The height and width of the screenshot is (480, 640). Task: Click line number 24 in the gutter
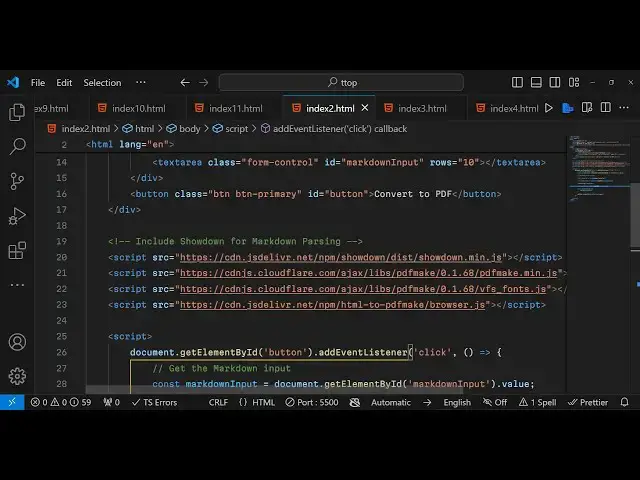(62, 320)
